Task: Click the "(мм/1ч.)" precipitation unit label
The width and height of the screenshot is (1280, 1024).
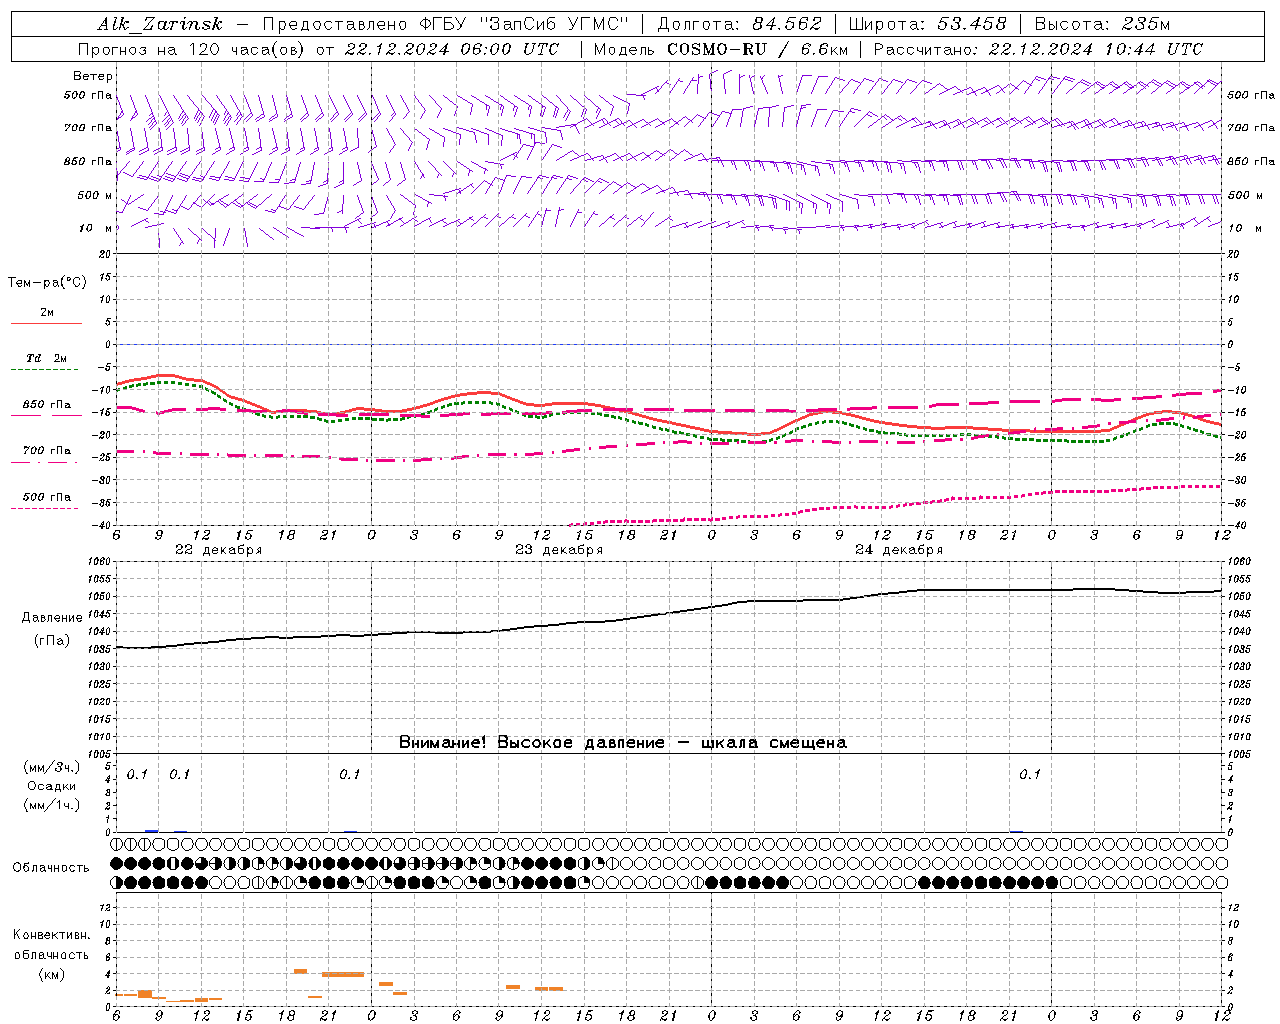Action: 52,805
